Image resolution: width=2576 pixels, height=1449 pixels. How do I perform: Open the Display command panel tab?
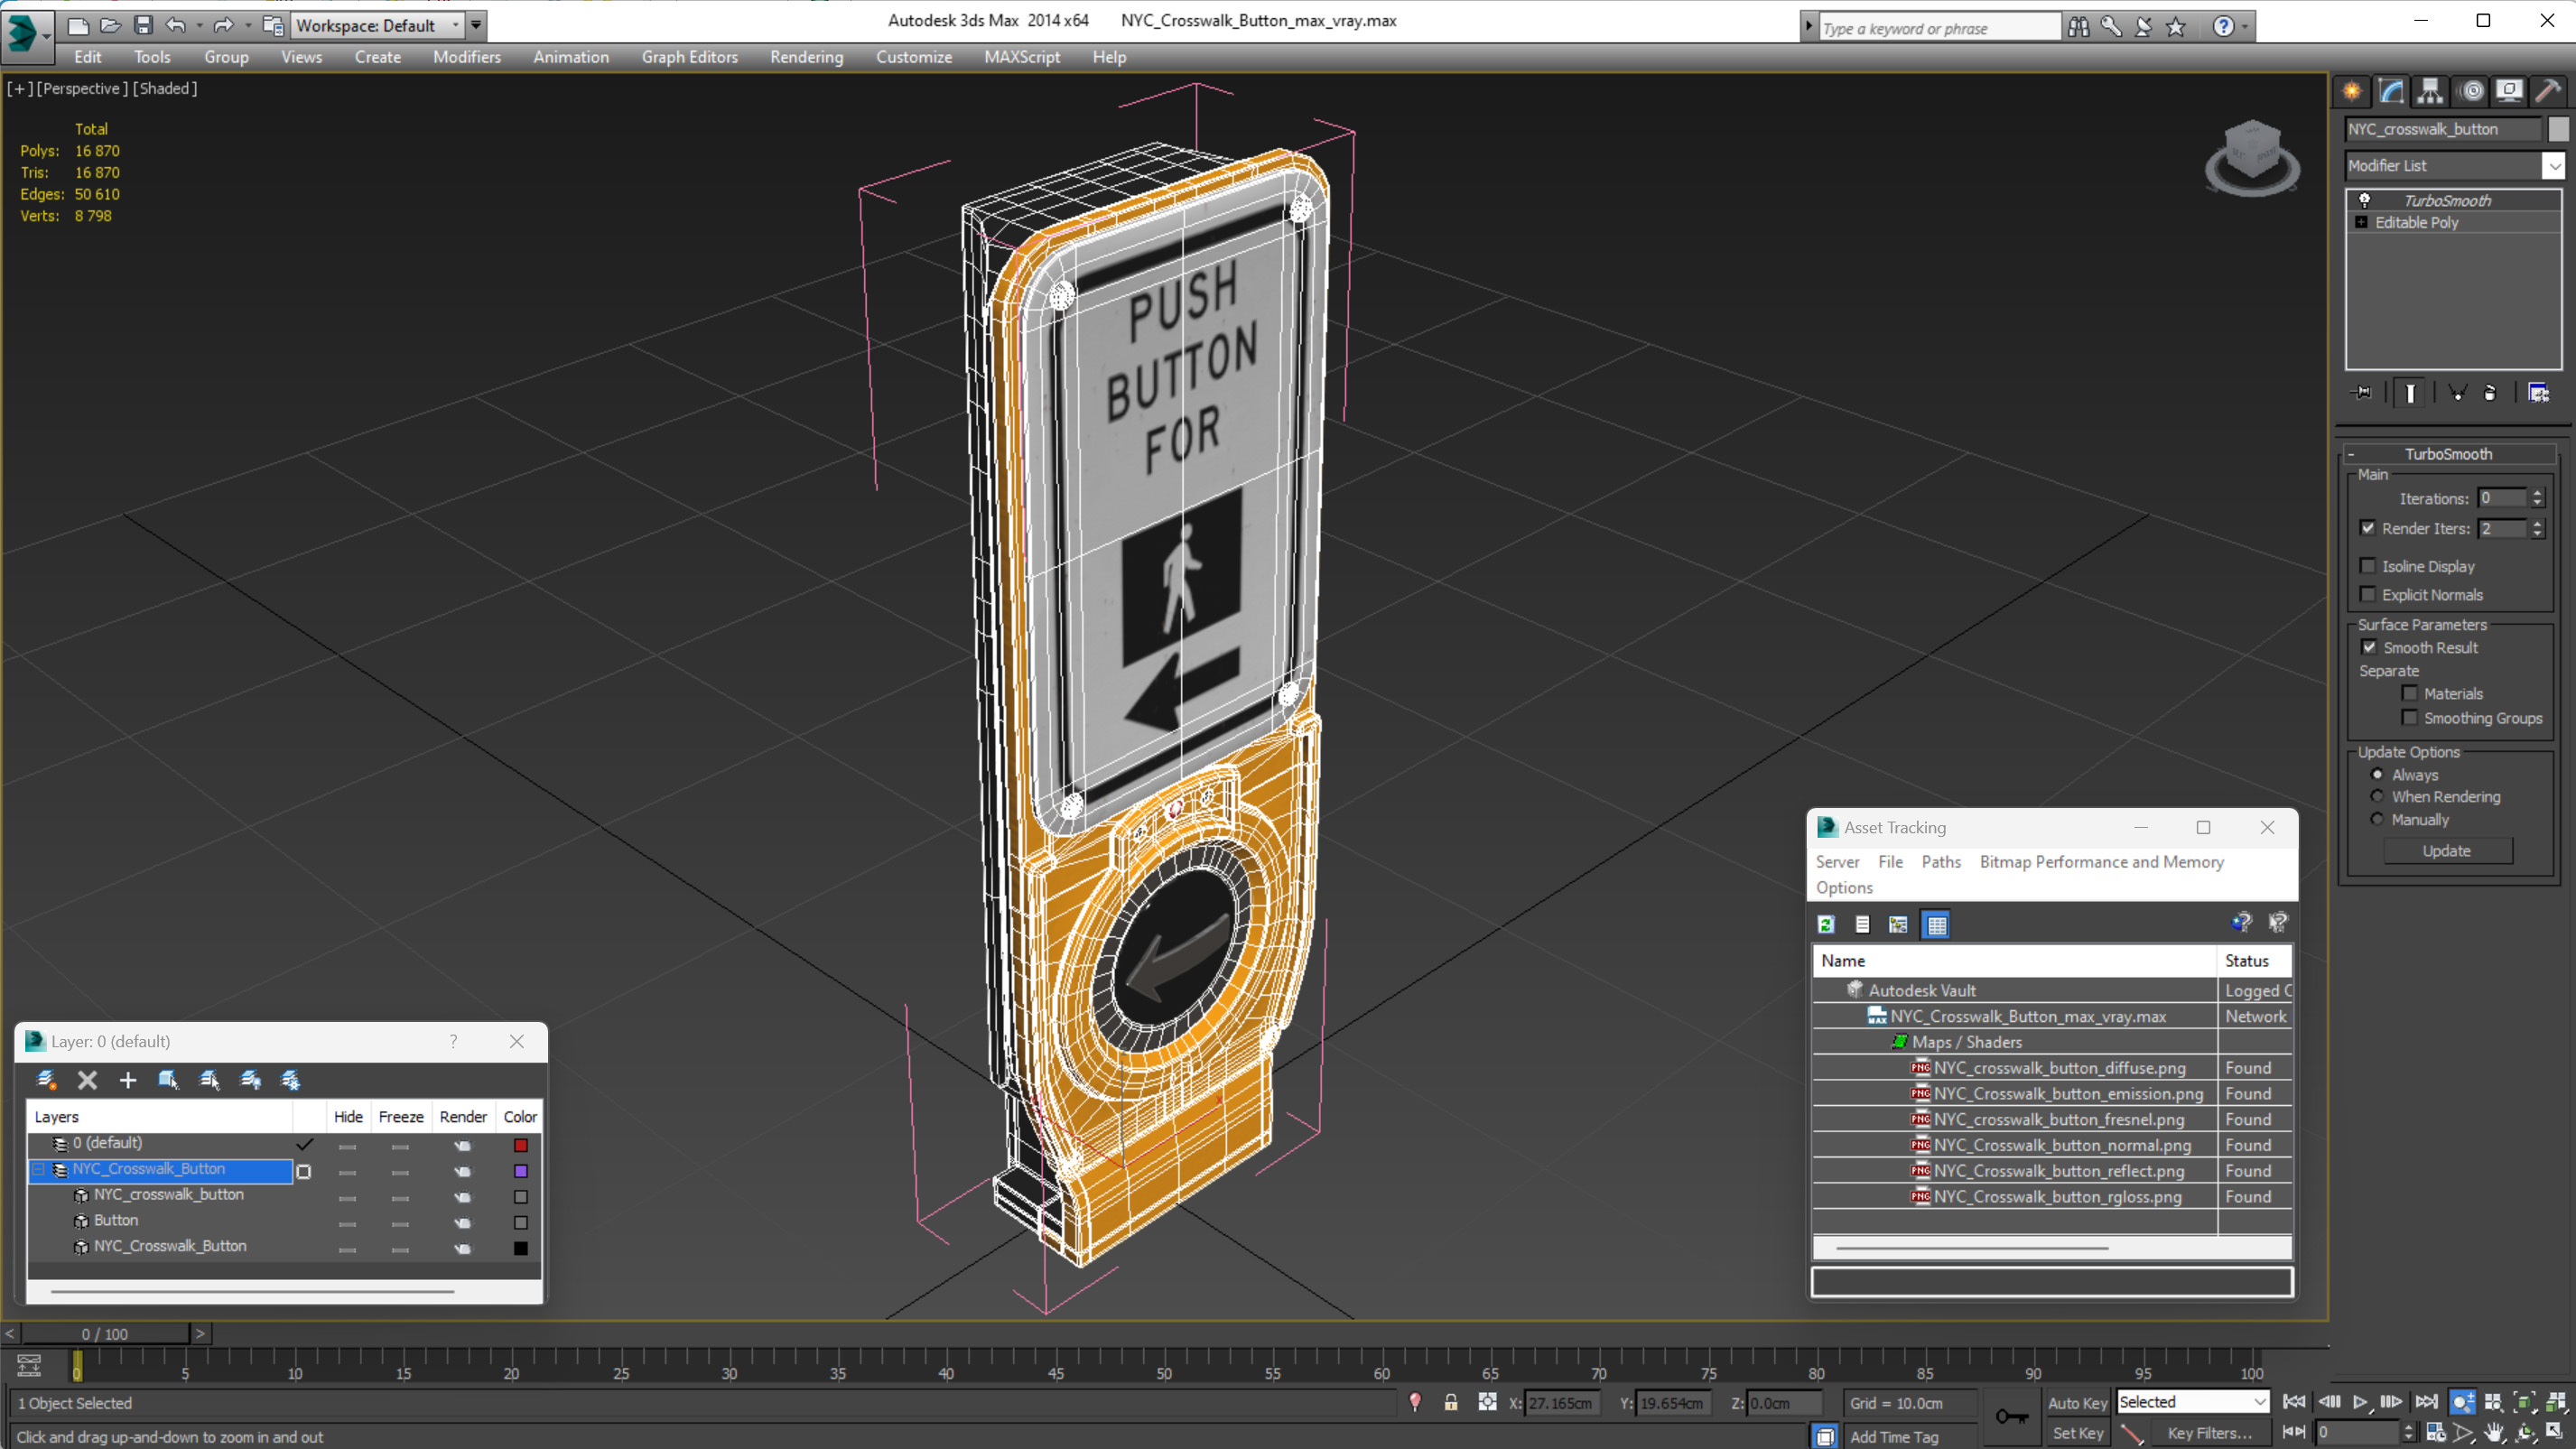pyautogui.click(x=2509, y=91)
